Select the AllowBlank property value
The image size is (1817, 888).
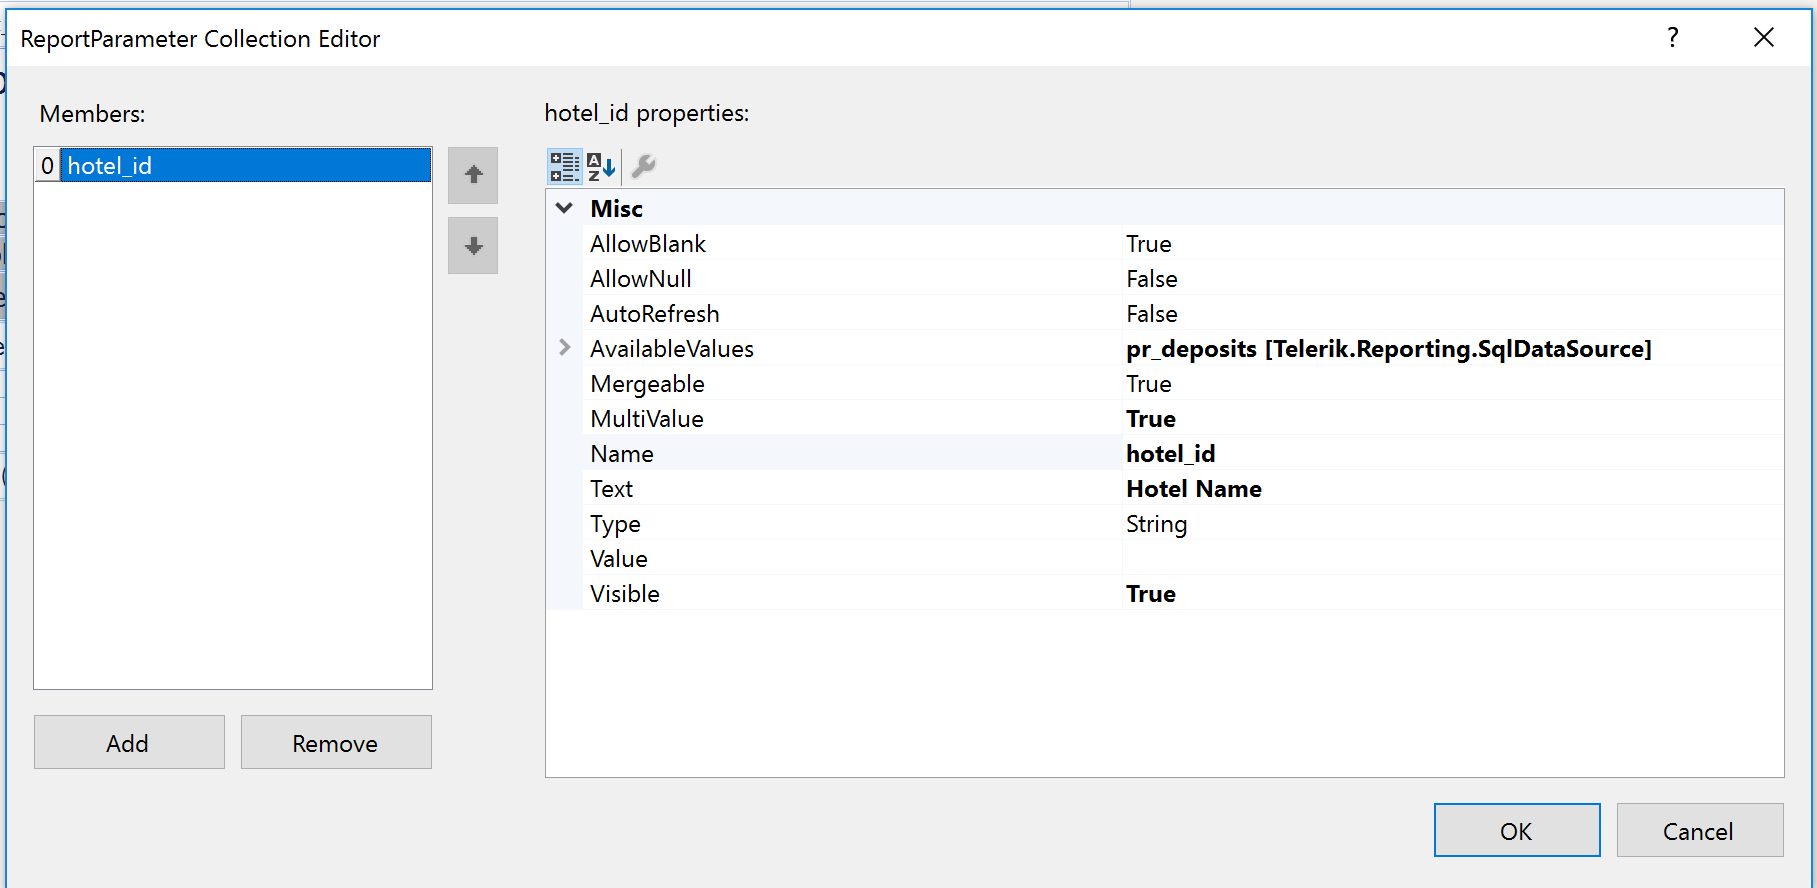coord(1149,244)
